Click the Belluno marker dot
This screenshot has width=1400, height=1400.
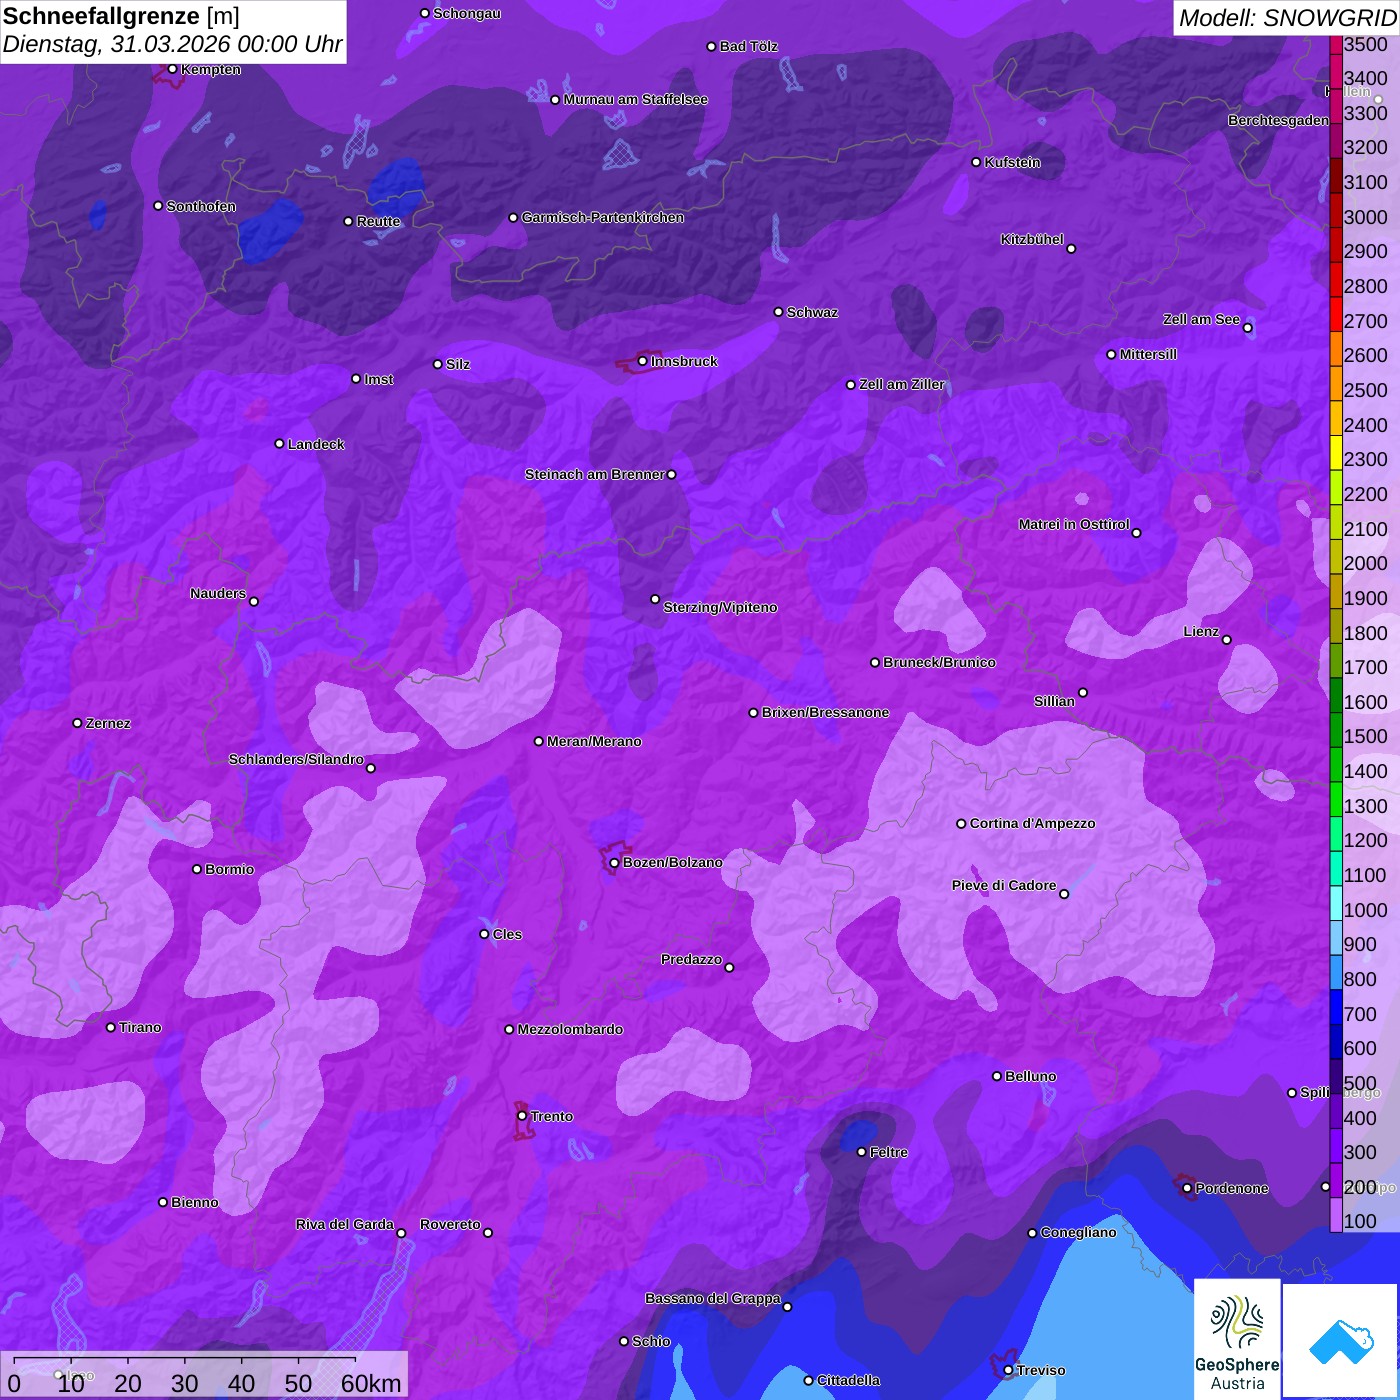click(x=996, y=1076)
